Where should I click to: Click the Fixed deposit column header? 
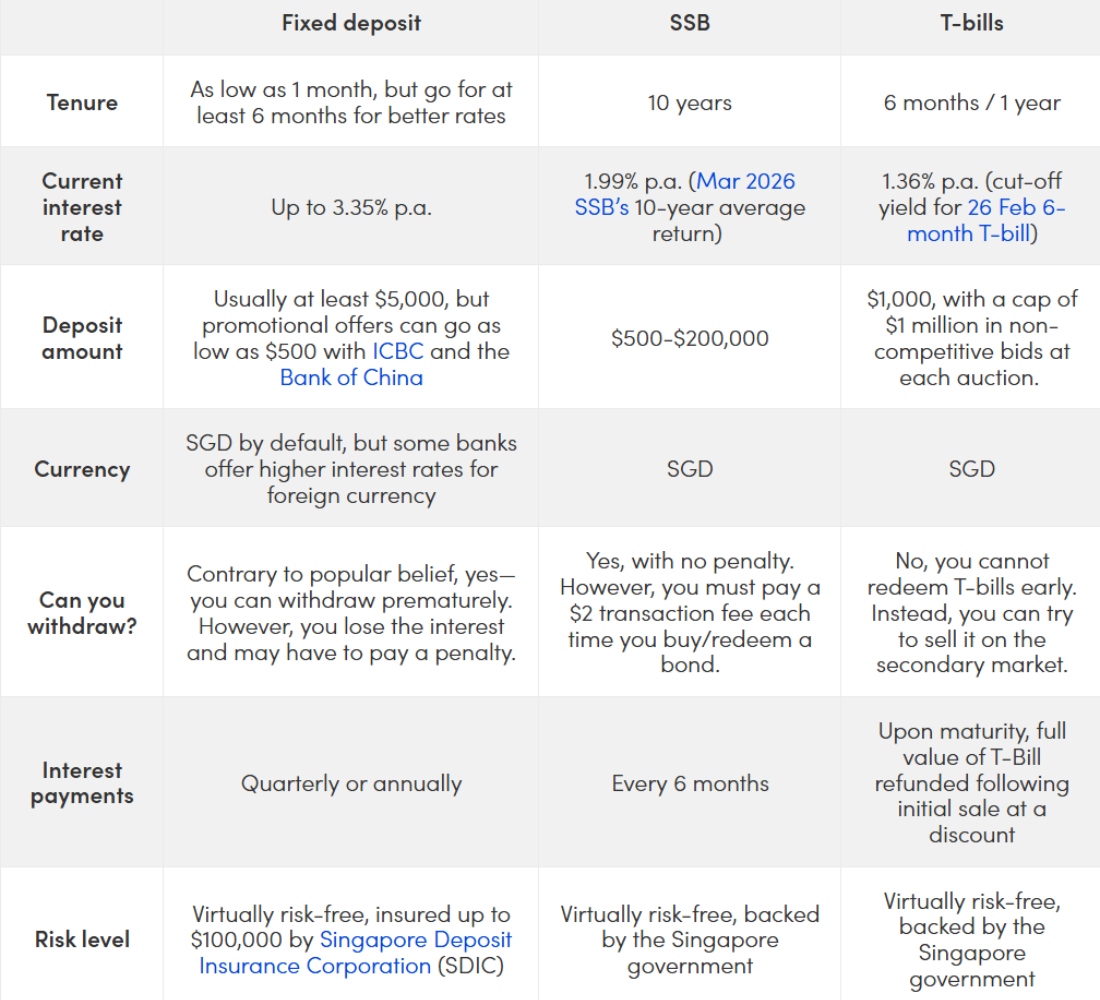pos(351,23)
